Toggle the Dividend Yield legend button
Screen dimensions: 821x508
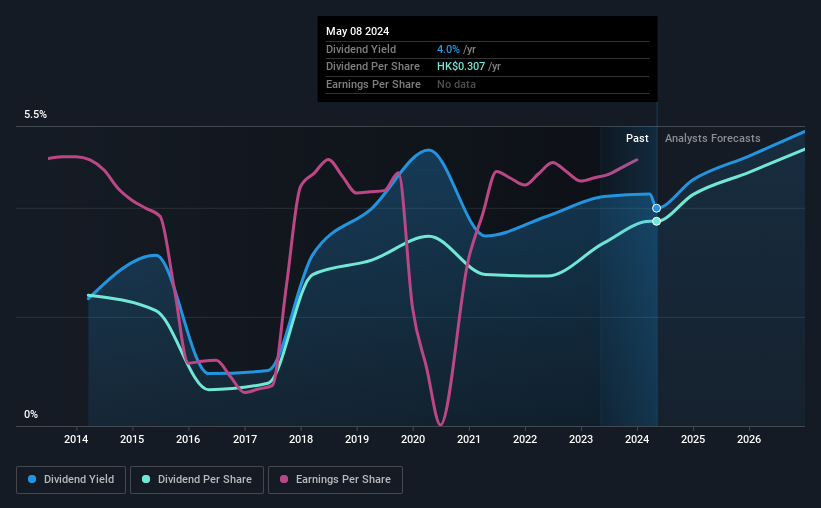71,480
